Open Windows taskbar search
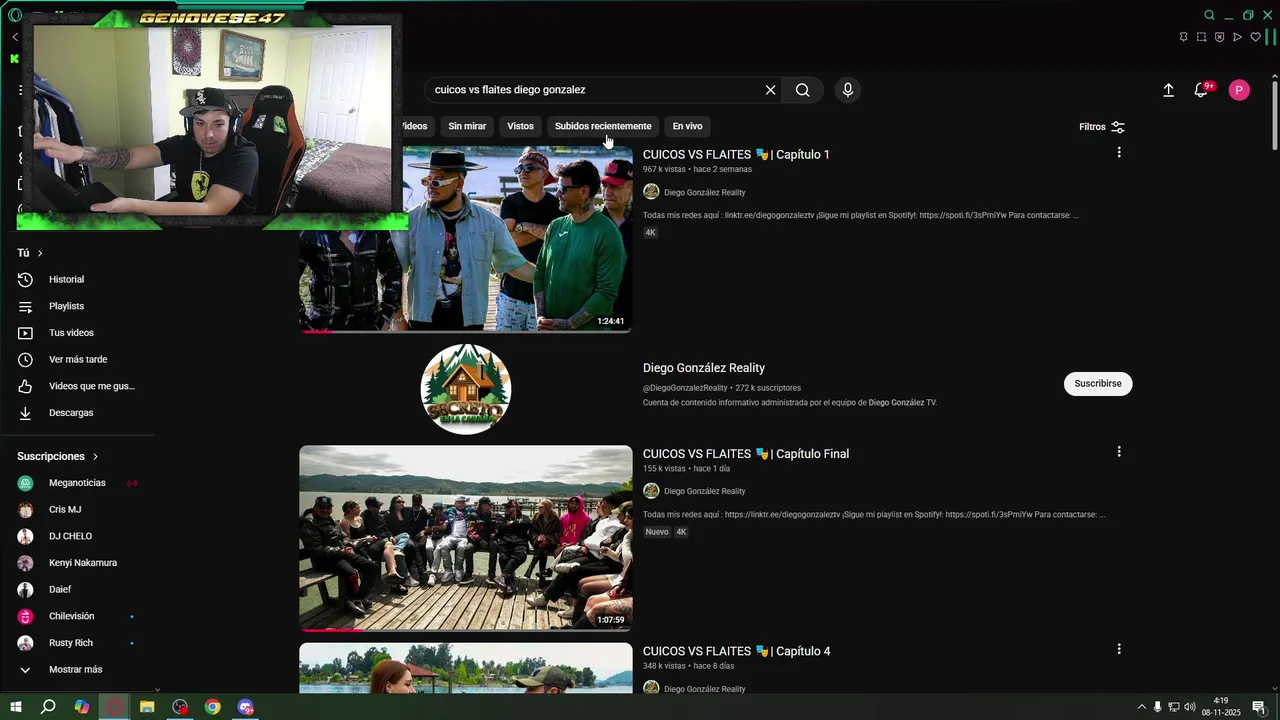This screenshot has height=720, width=1280. click(48, 707)
